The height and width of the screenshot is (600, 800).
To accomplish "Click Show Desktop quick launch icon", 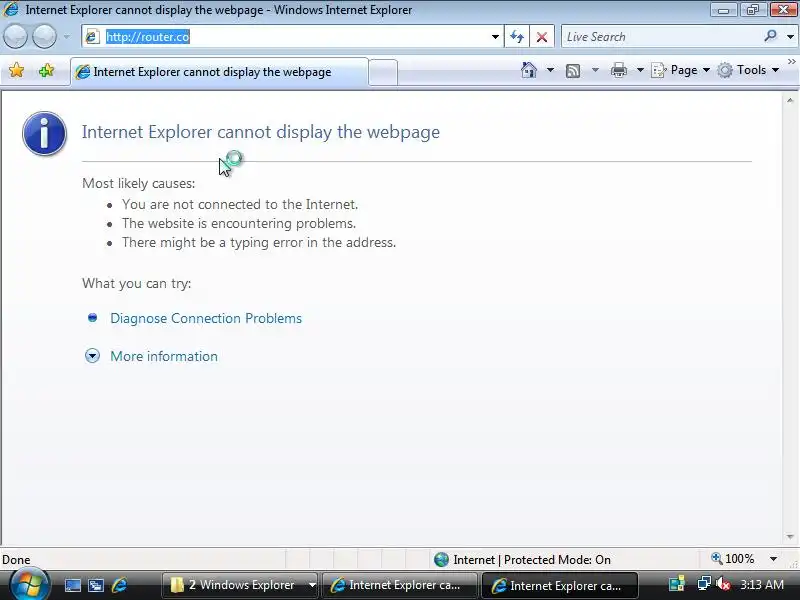I will [x=72, y=585].
